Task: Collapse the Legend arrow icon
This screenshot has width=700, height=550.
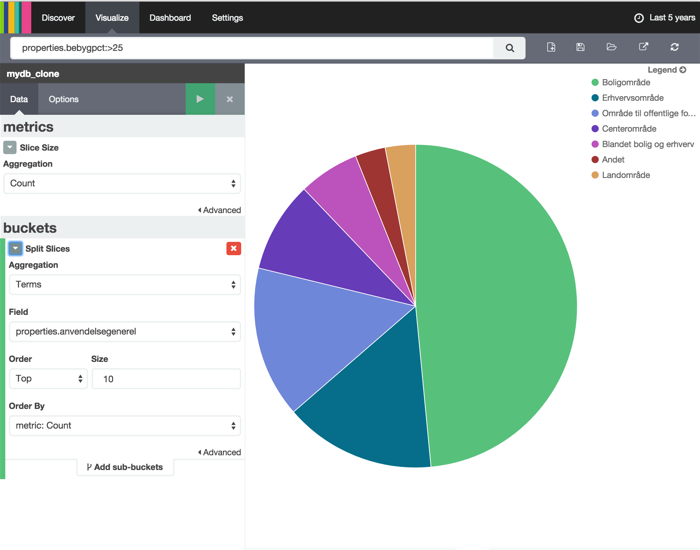Action: (683, 70)
